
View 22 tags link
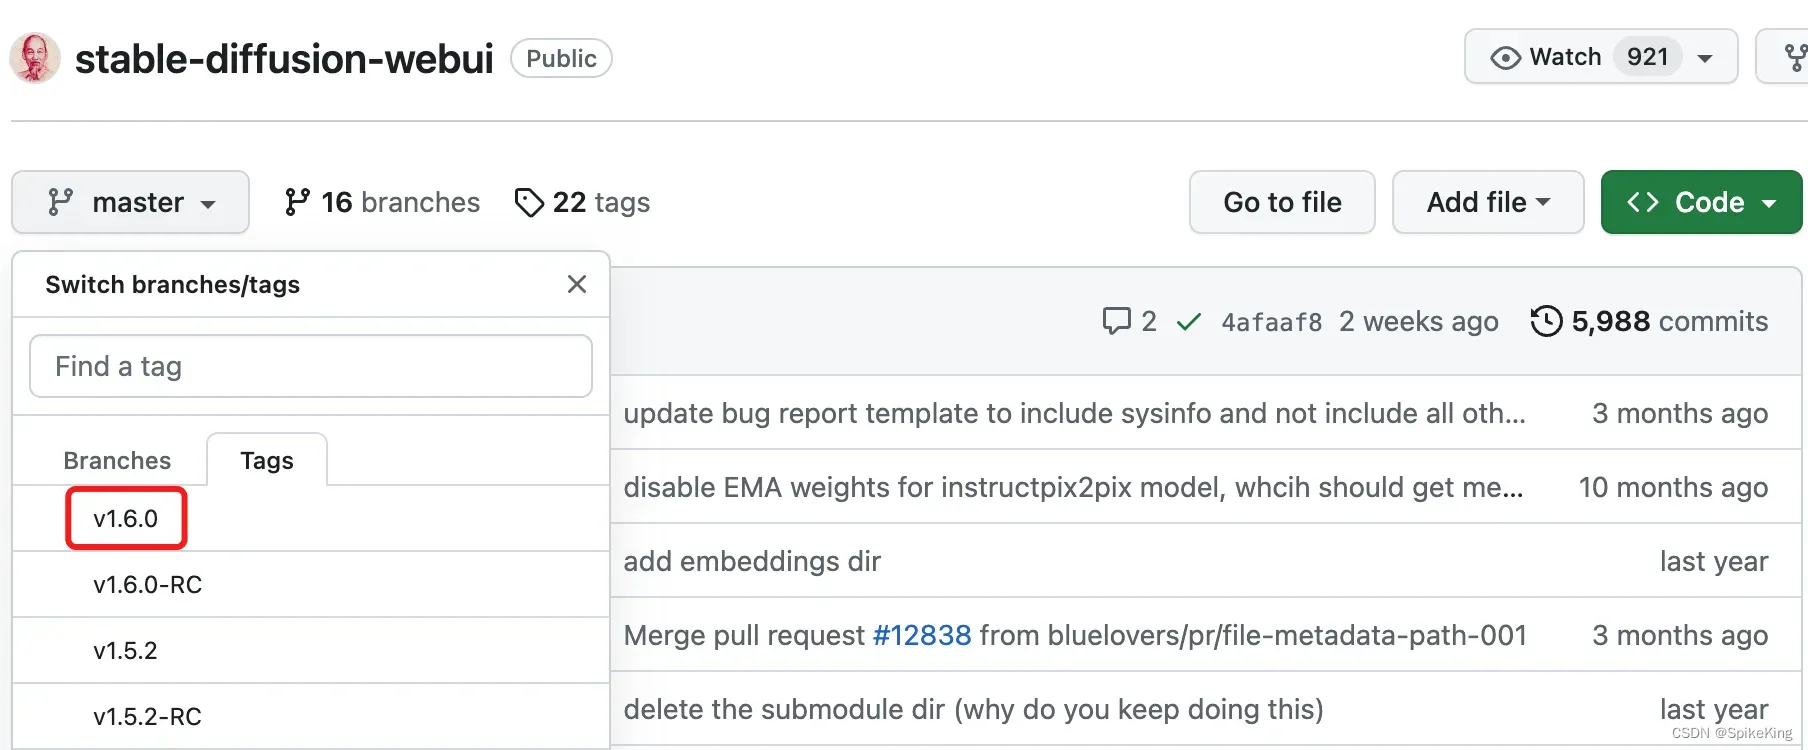click(582, 202)
